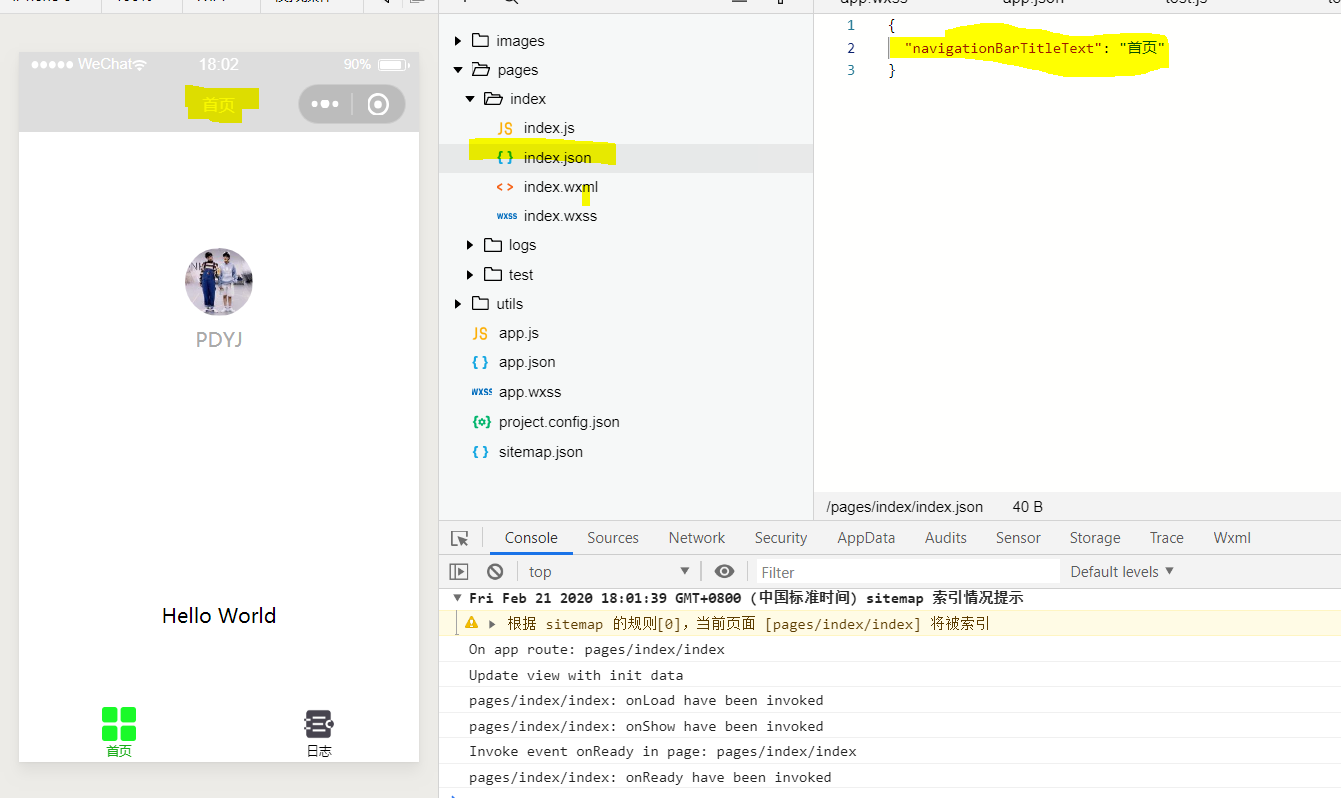Click the utils folder icon
Screen dimensions: 1341x798
[481, 303]
